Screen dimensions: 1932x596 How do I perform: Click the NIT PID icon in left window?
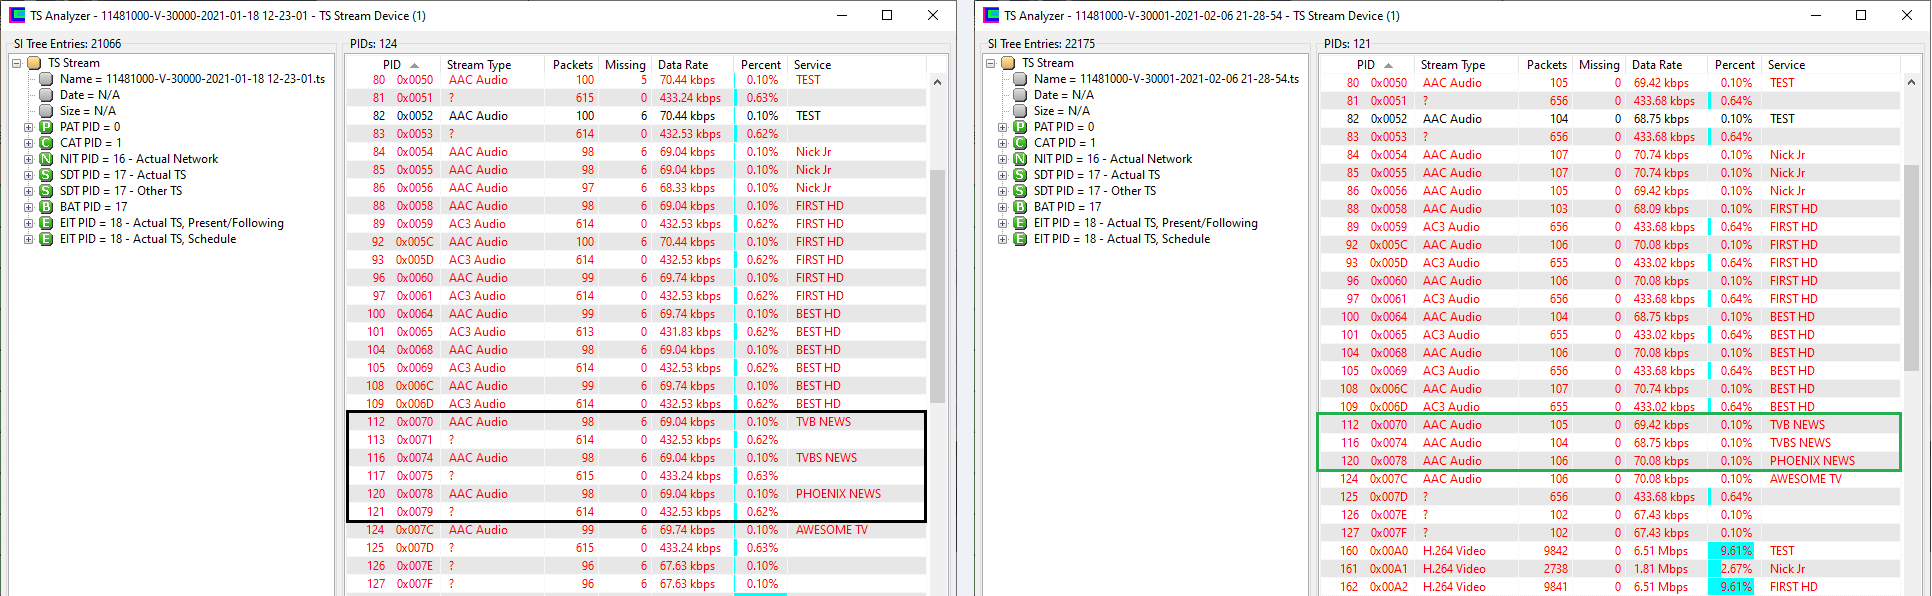click(46, 159)
